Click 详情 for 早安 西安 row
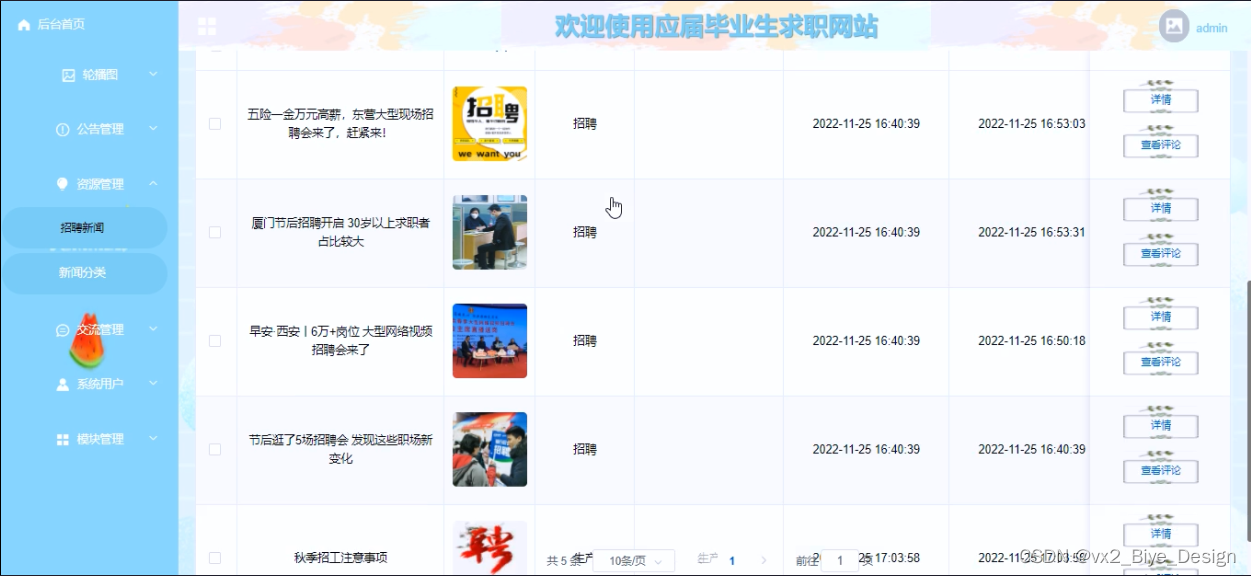 coord(1160,317)
